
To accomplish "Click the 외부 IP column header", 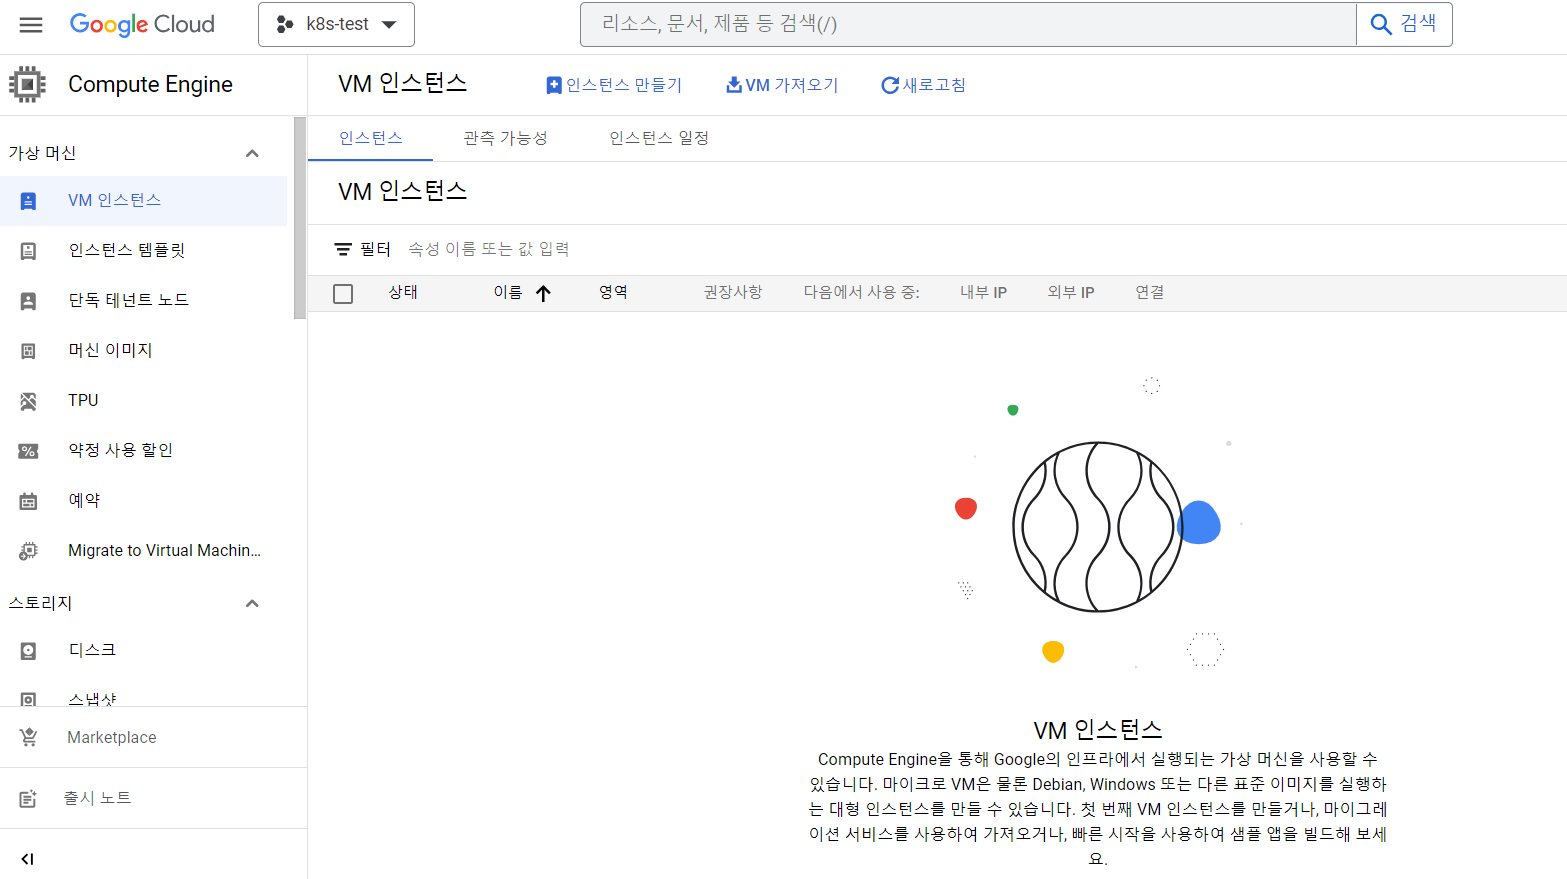I will (x=1071, y=293).
